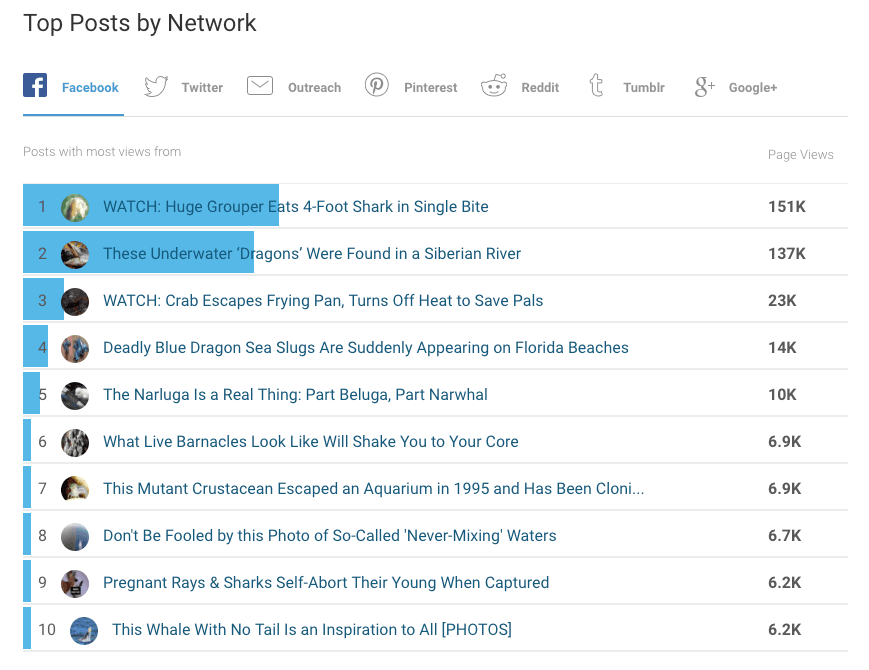Click the Page Views column header
The height and width of the screenshot is (670, 869).
pos(800,155)
